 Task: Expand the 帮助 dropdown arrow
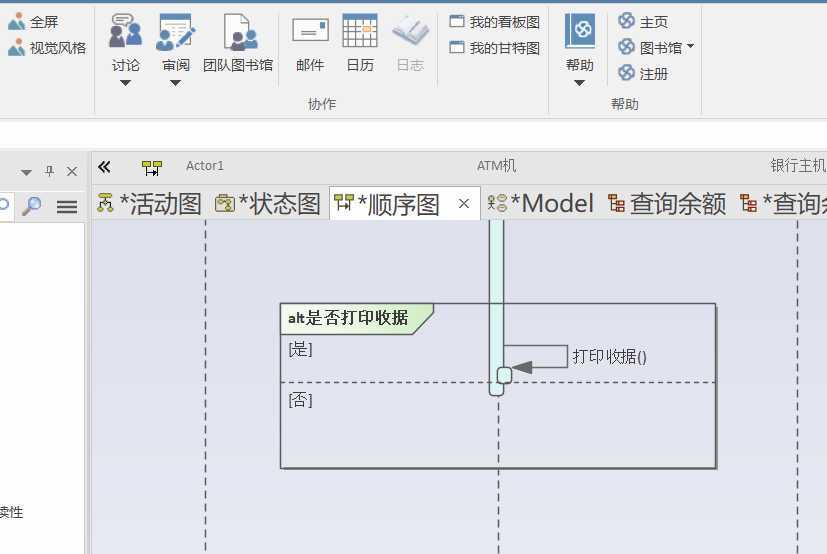click(579, 83)
